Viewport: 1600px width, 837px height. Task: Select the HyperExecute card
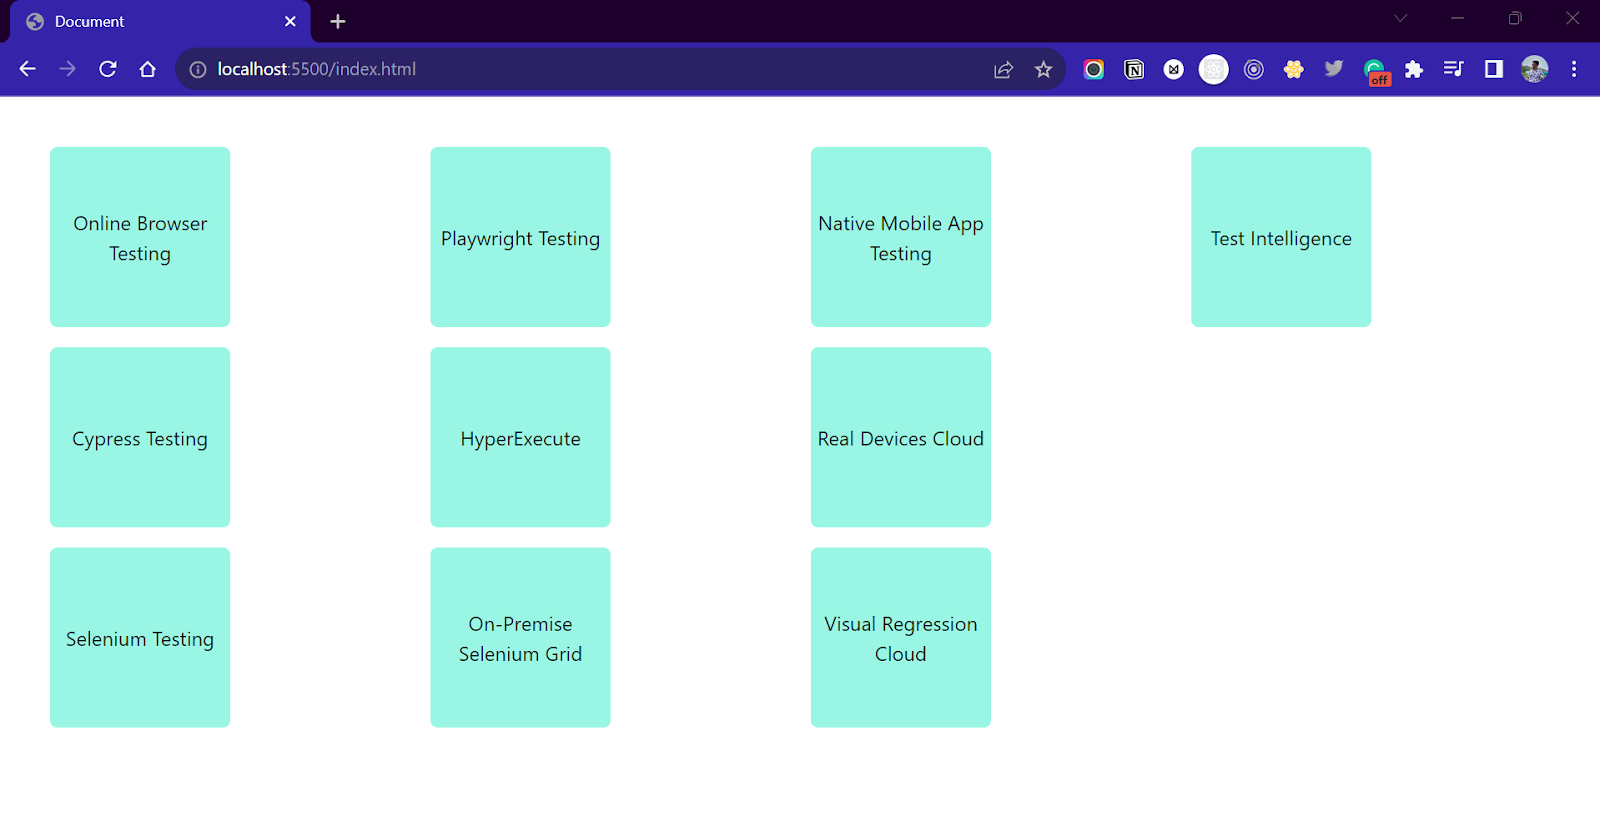(520, 437)
